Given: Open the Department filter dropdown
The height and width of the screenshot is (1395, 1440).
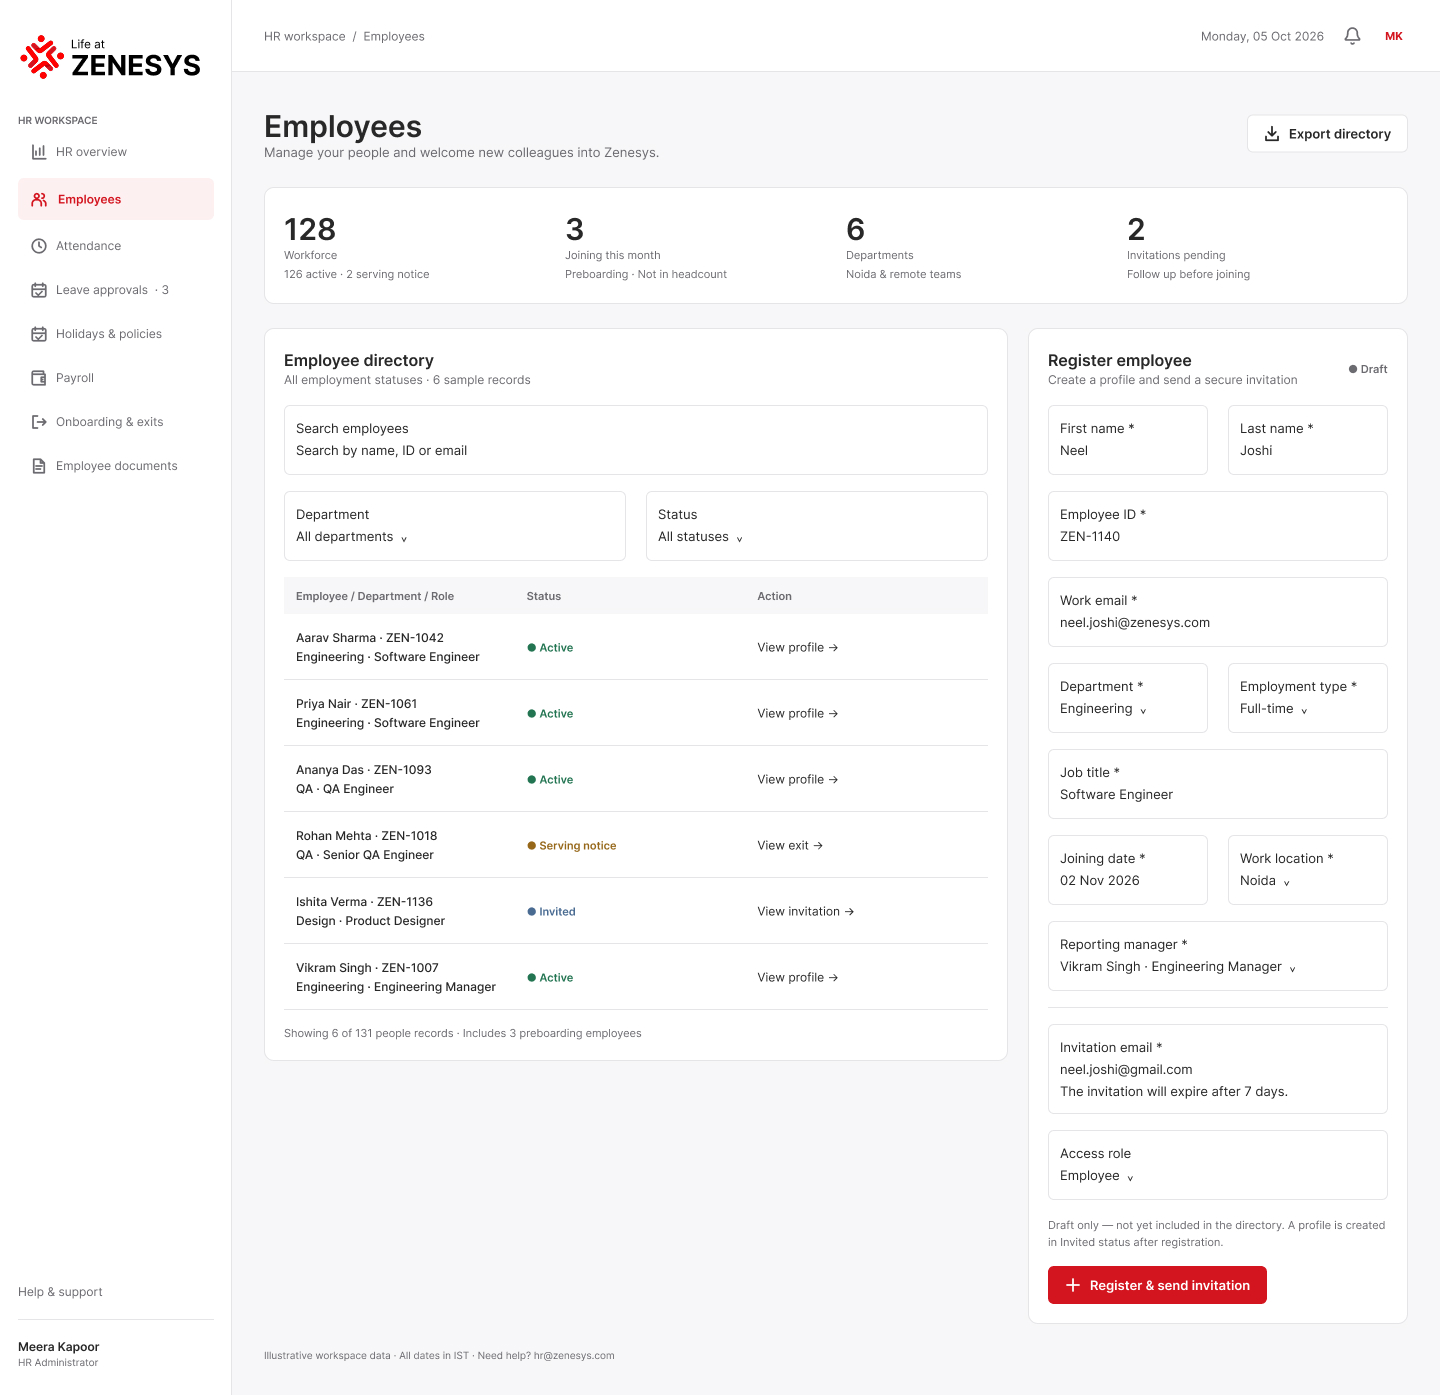Looking at the screenshot, I should tap(455, 526).
